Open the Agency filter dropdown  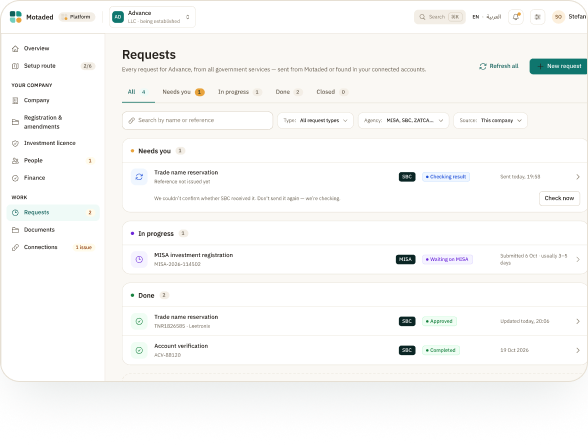[404, 120]
